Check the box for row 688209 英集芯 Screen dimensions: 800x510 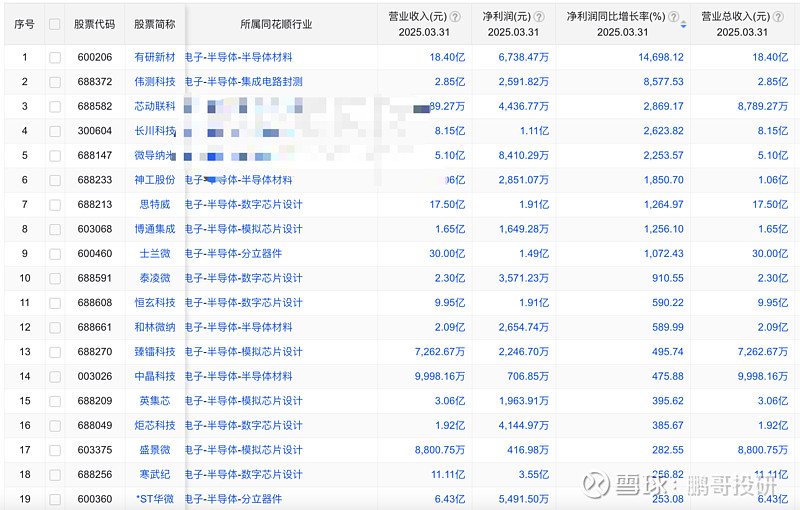(55, 401)
